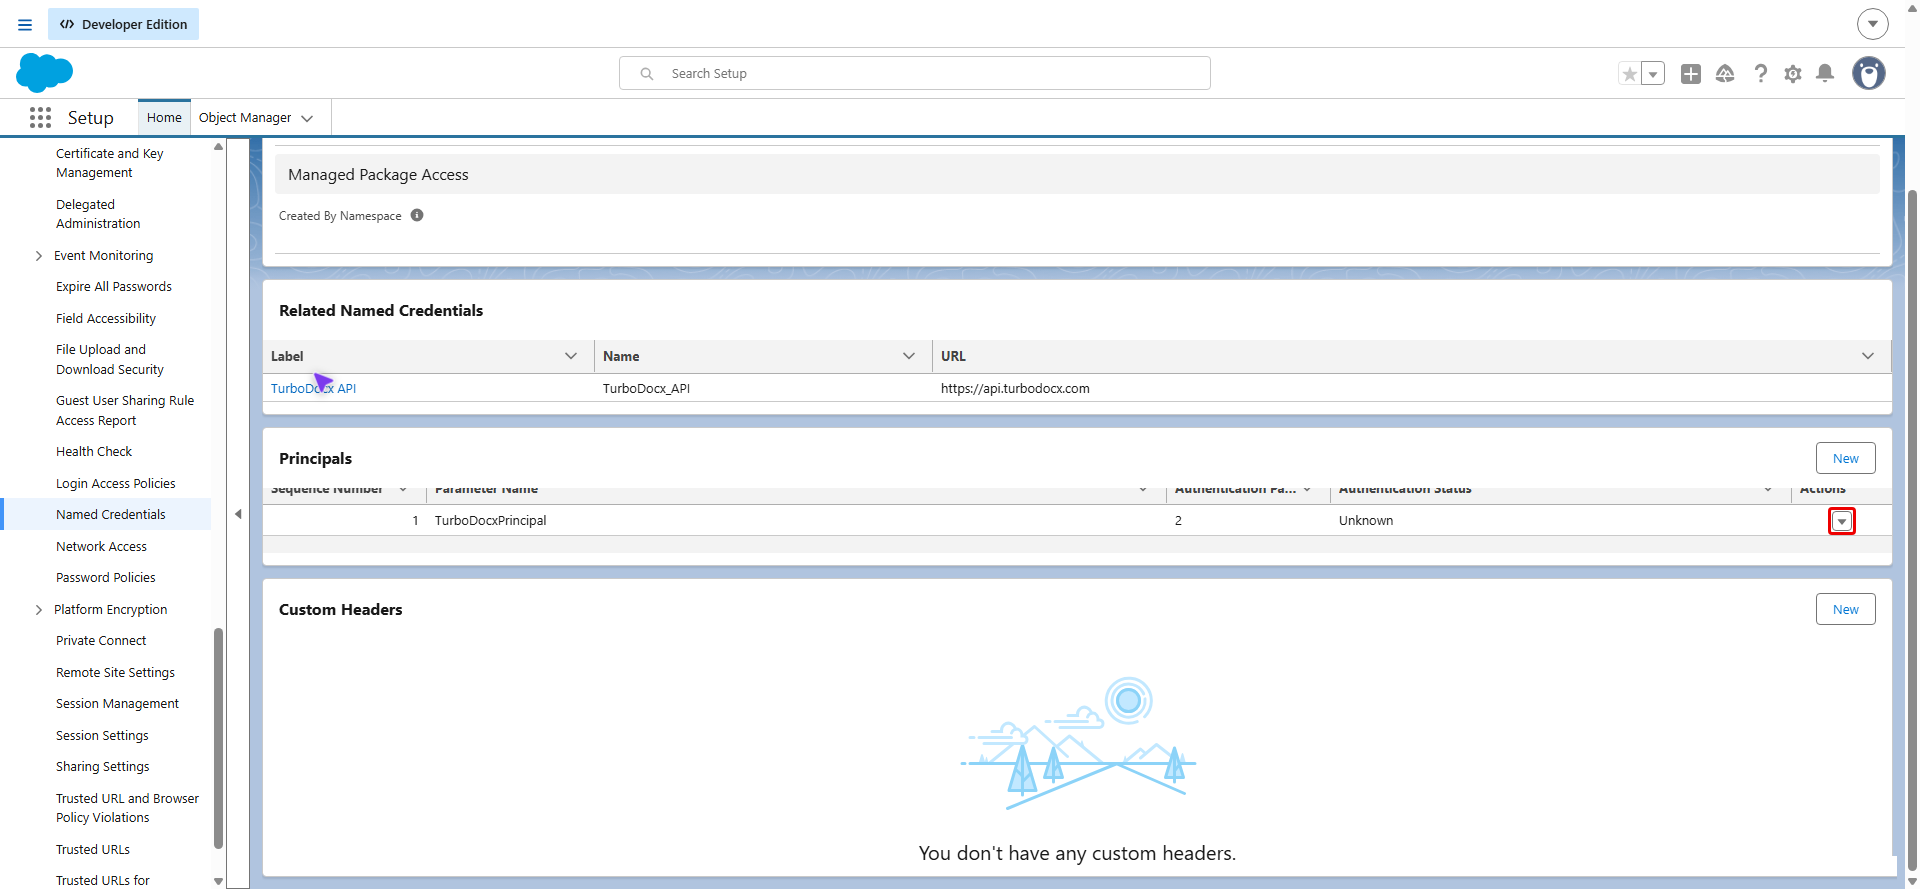Viewport: 1920px width, 889px height.
Task: Click New in the Principals section
Action: [x=1846, y=458]
